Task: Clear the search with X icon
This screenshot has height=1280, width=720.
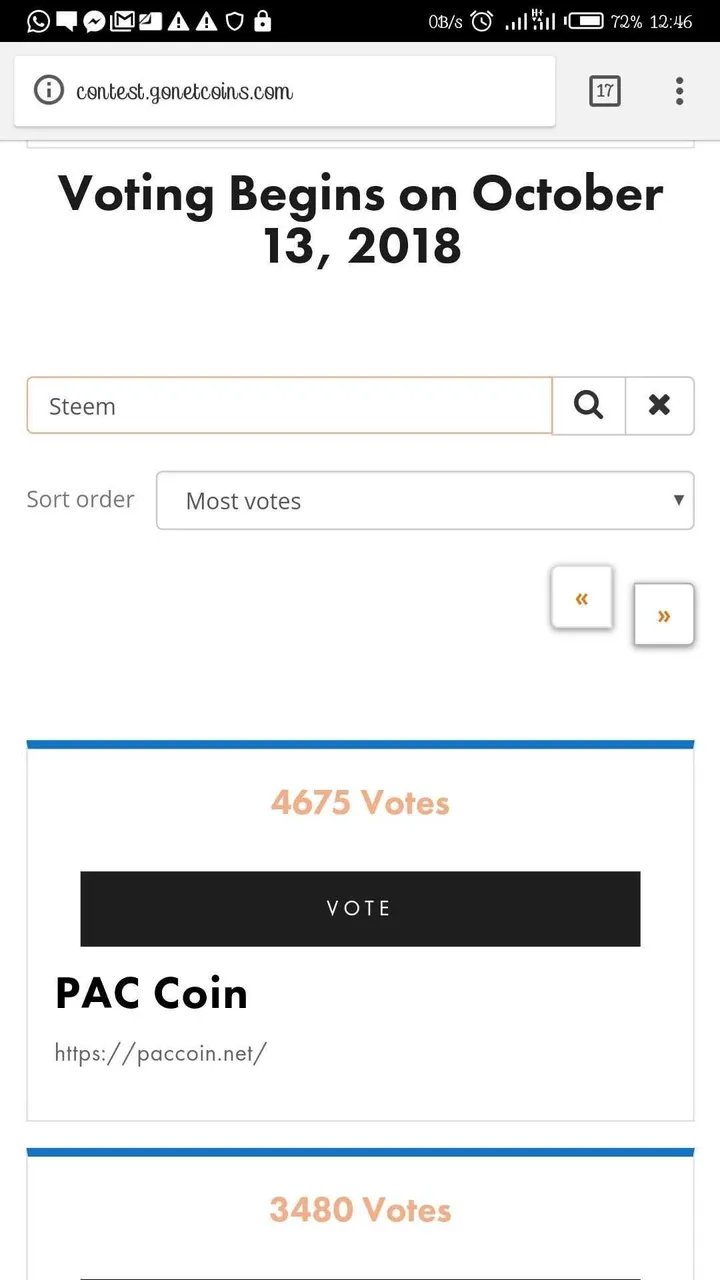Action: tap(659, 405)
